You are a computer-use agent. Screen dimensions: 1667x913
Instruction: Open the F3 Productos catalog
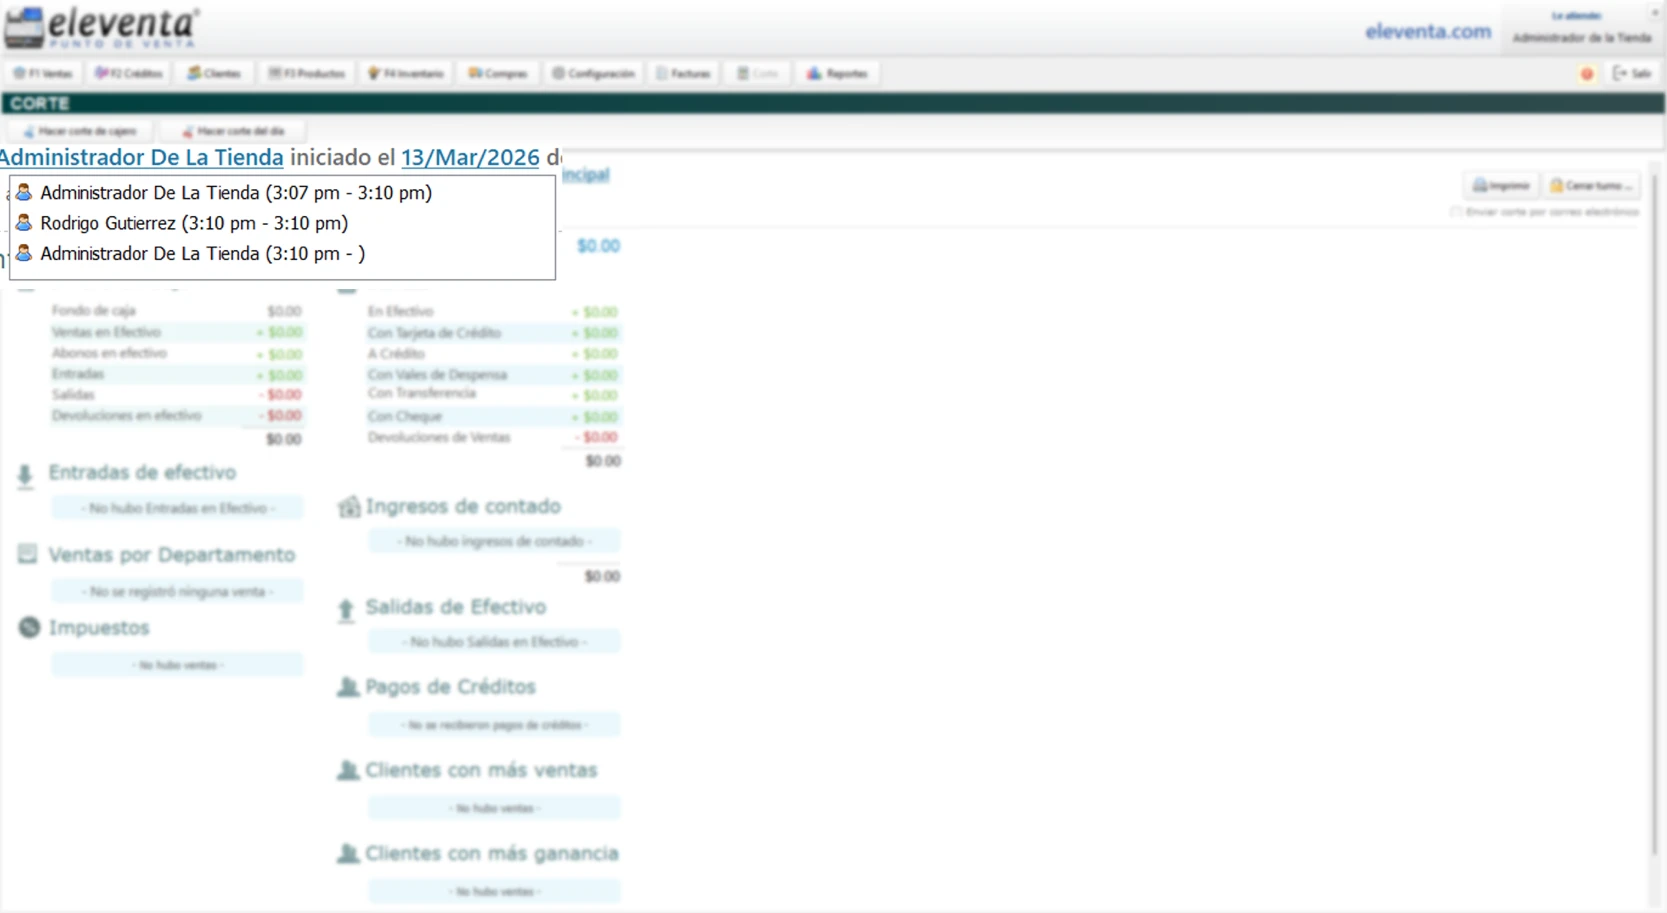pos(307,74)
